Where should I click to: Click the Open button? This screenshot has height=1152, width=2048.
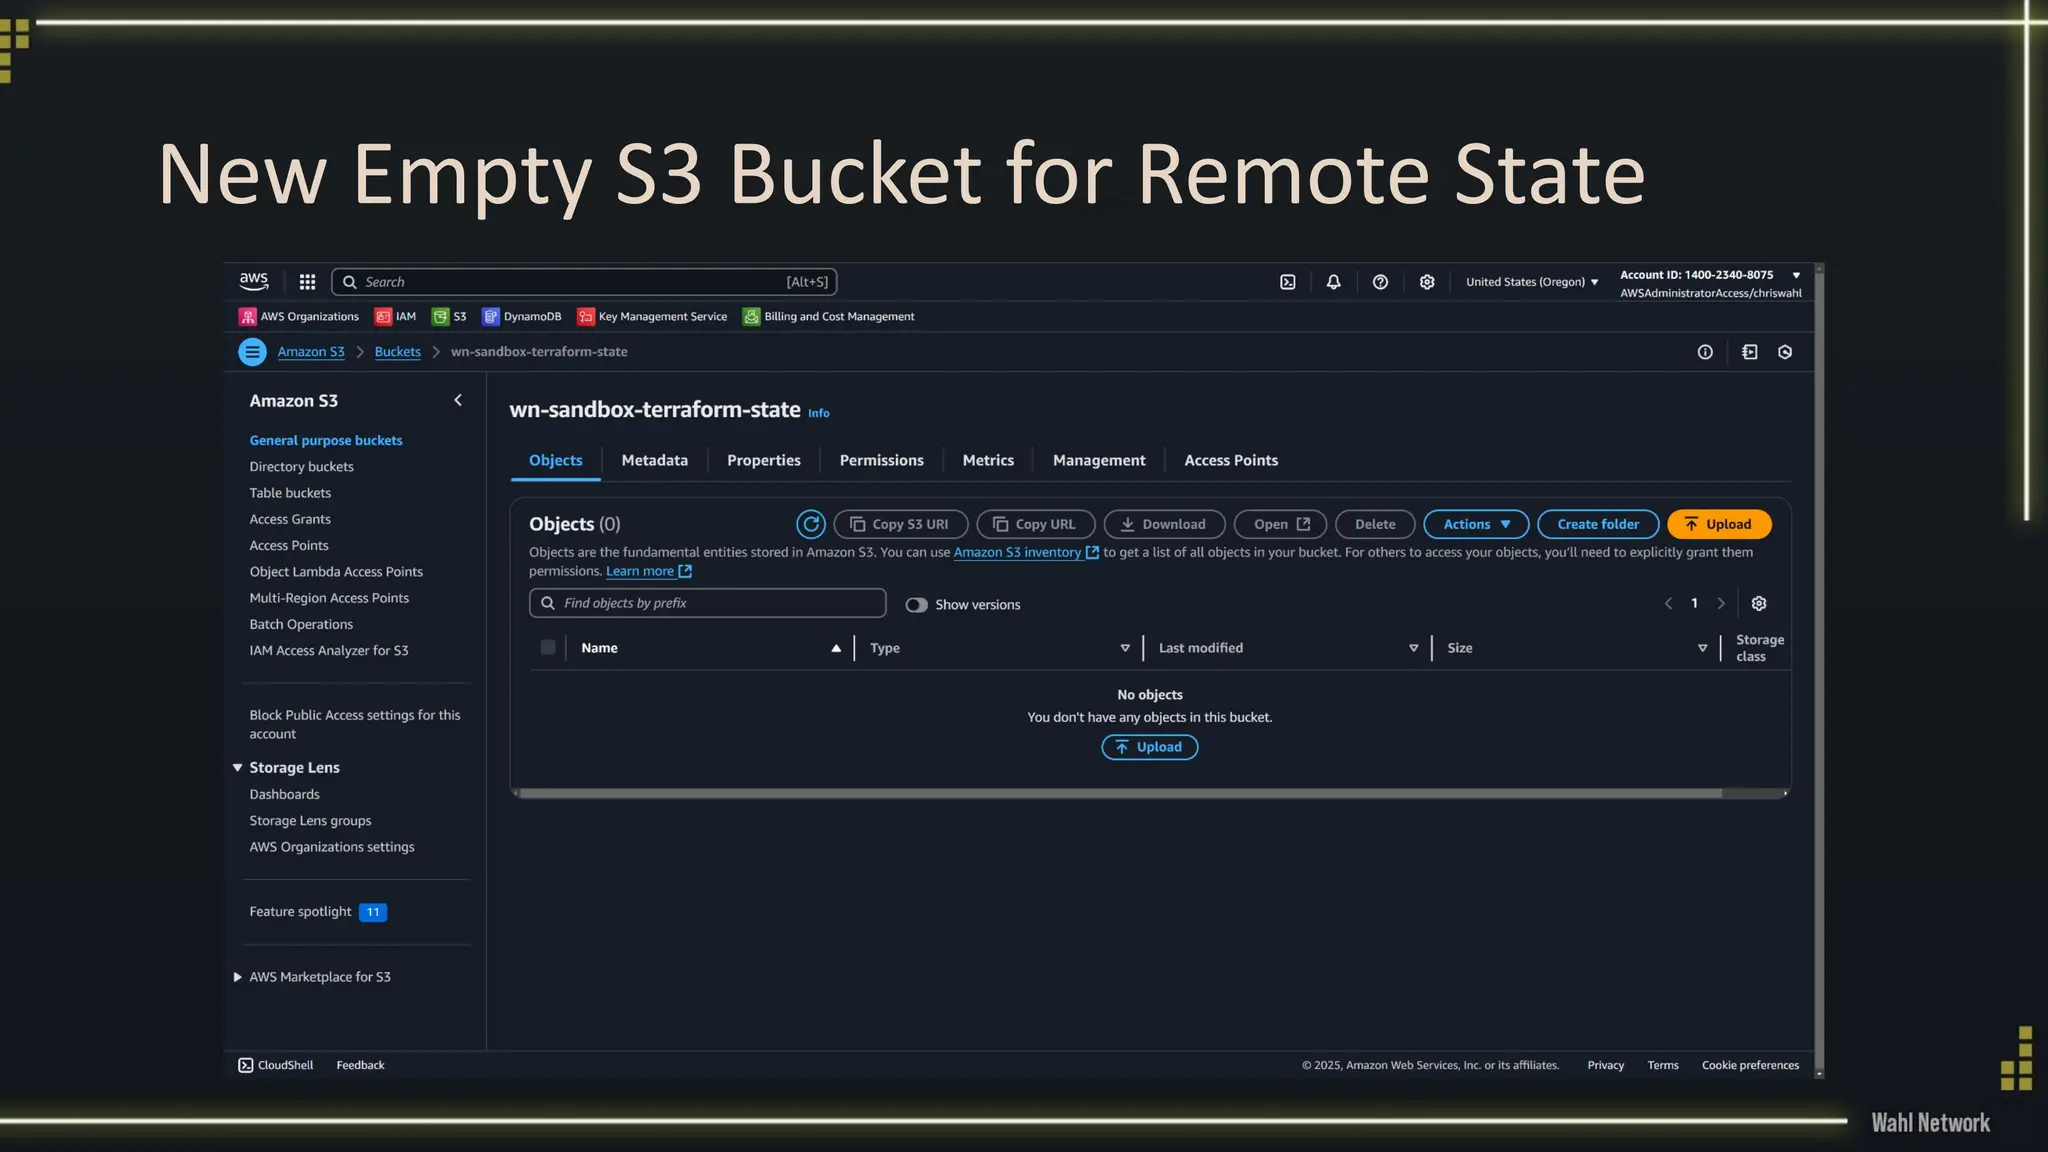tap(1280, 524)
